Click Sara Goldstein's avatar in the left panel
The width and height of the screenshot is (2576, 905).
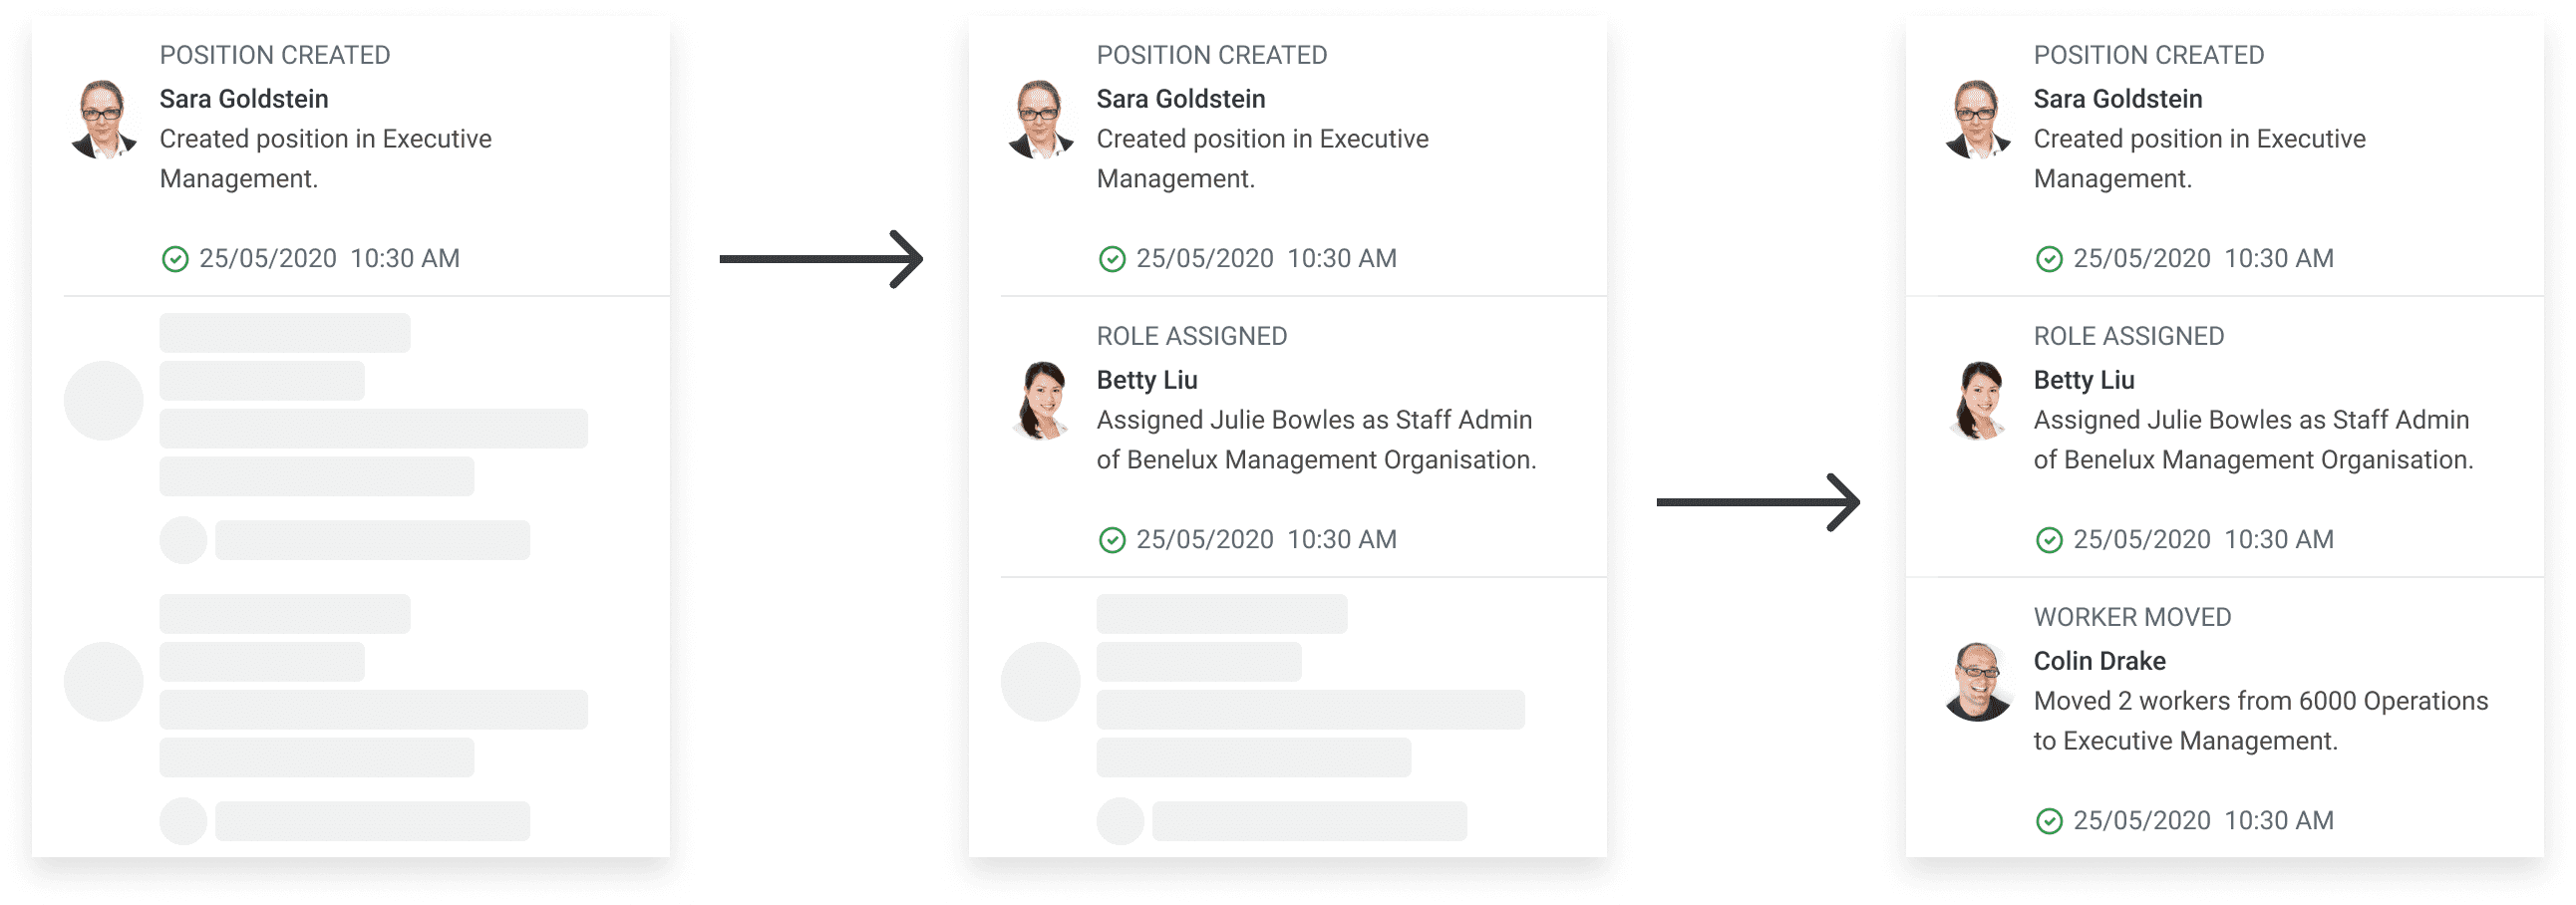(x=103, y=120)
